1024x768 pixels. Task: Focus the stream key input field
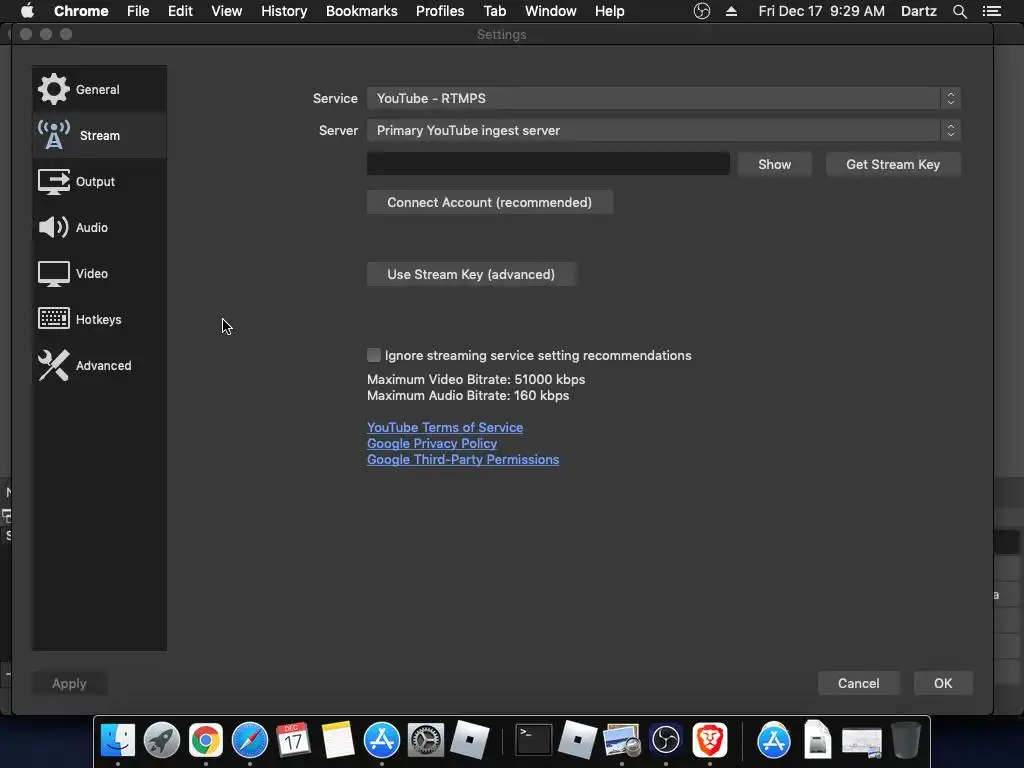point(548,164)
